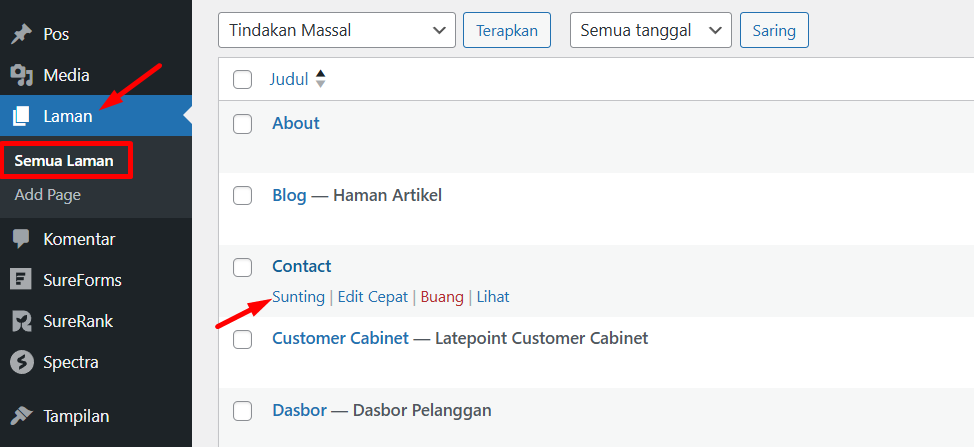The height and width of the screenshot is (447, 974).
Task: Expand the Semua tanggal date filter
Action: pos(650,30)
